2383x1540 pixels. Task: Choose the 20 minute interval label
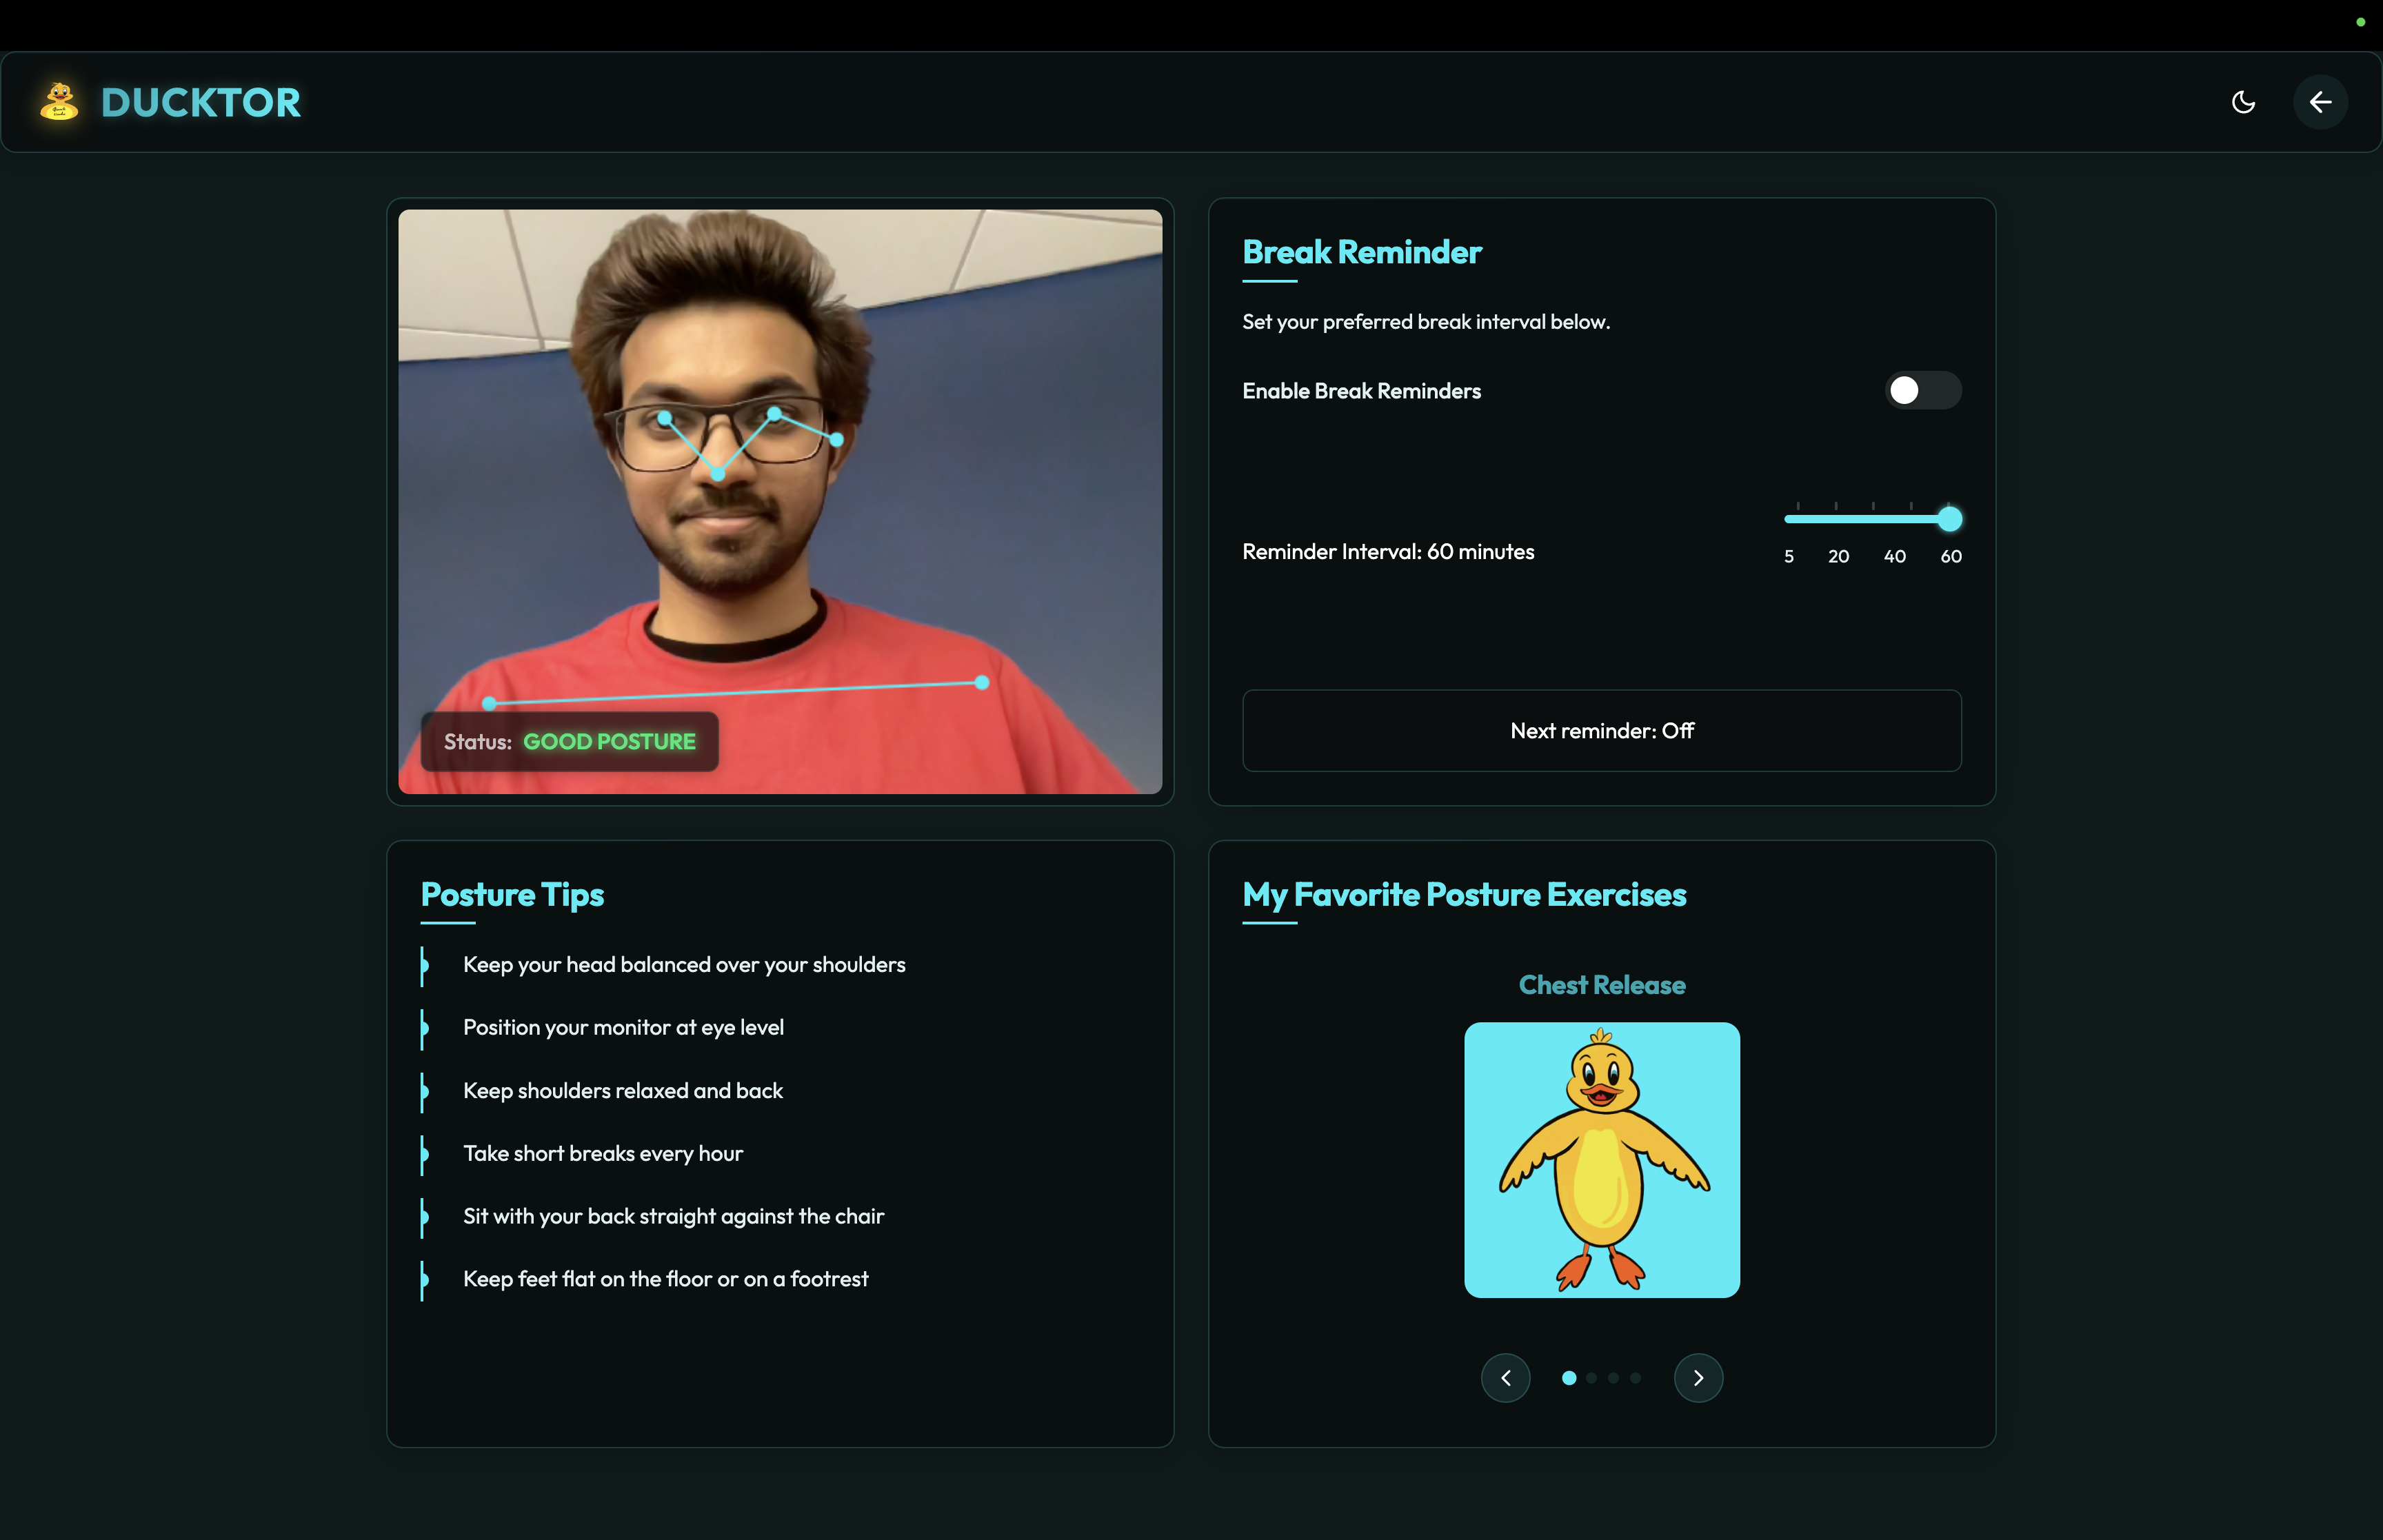coord(1838,556)
